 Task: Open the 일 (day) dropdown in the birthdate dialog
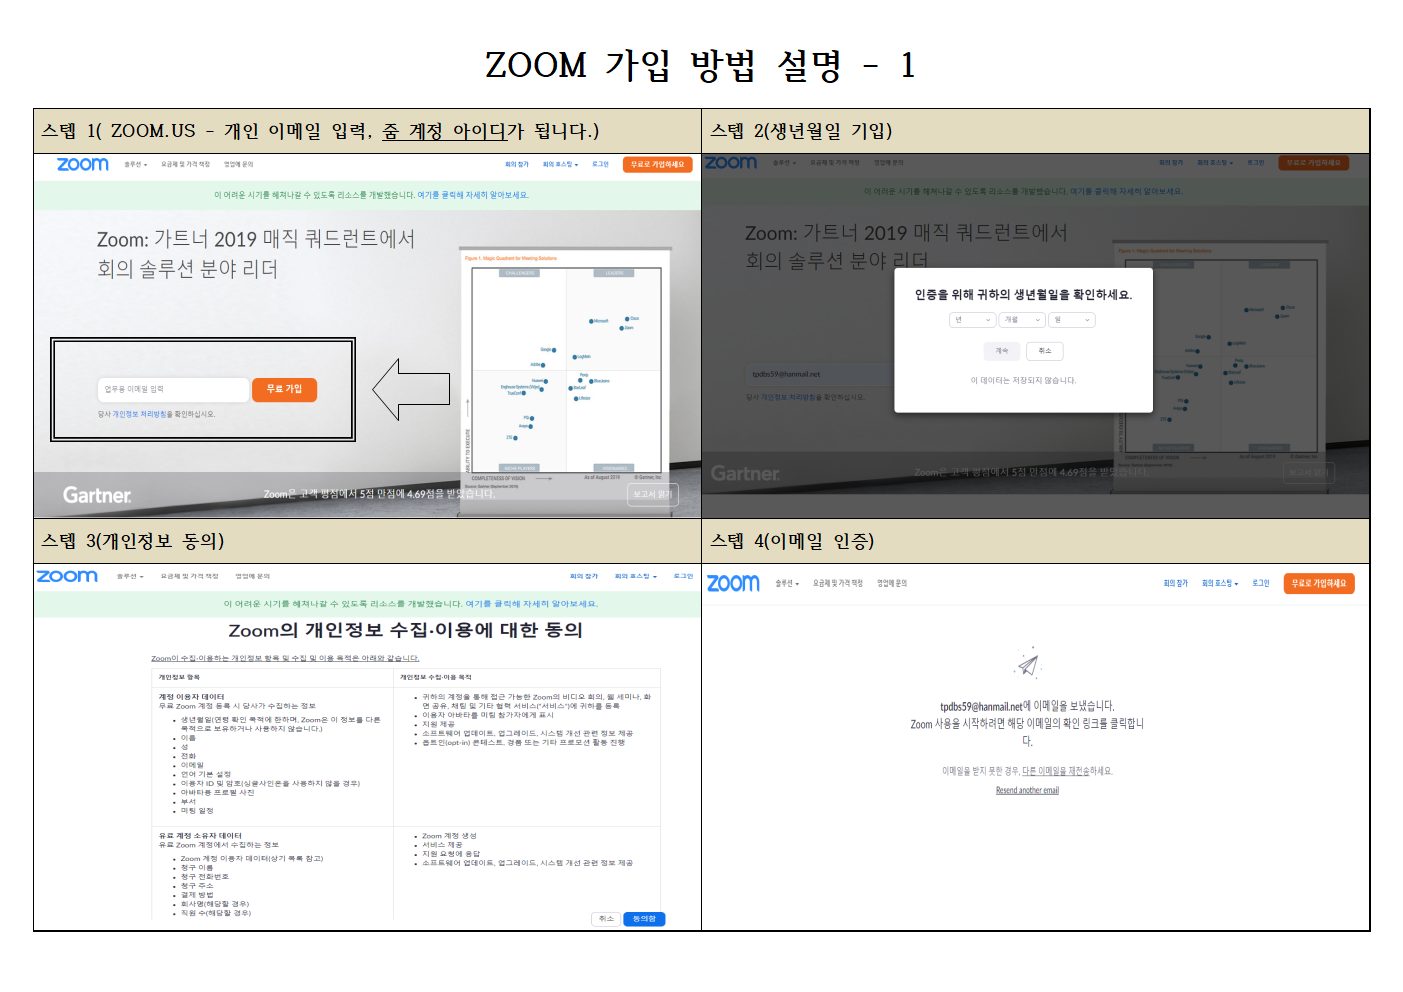[x=1072, y=320]
